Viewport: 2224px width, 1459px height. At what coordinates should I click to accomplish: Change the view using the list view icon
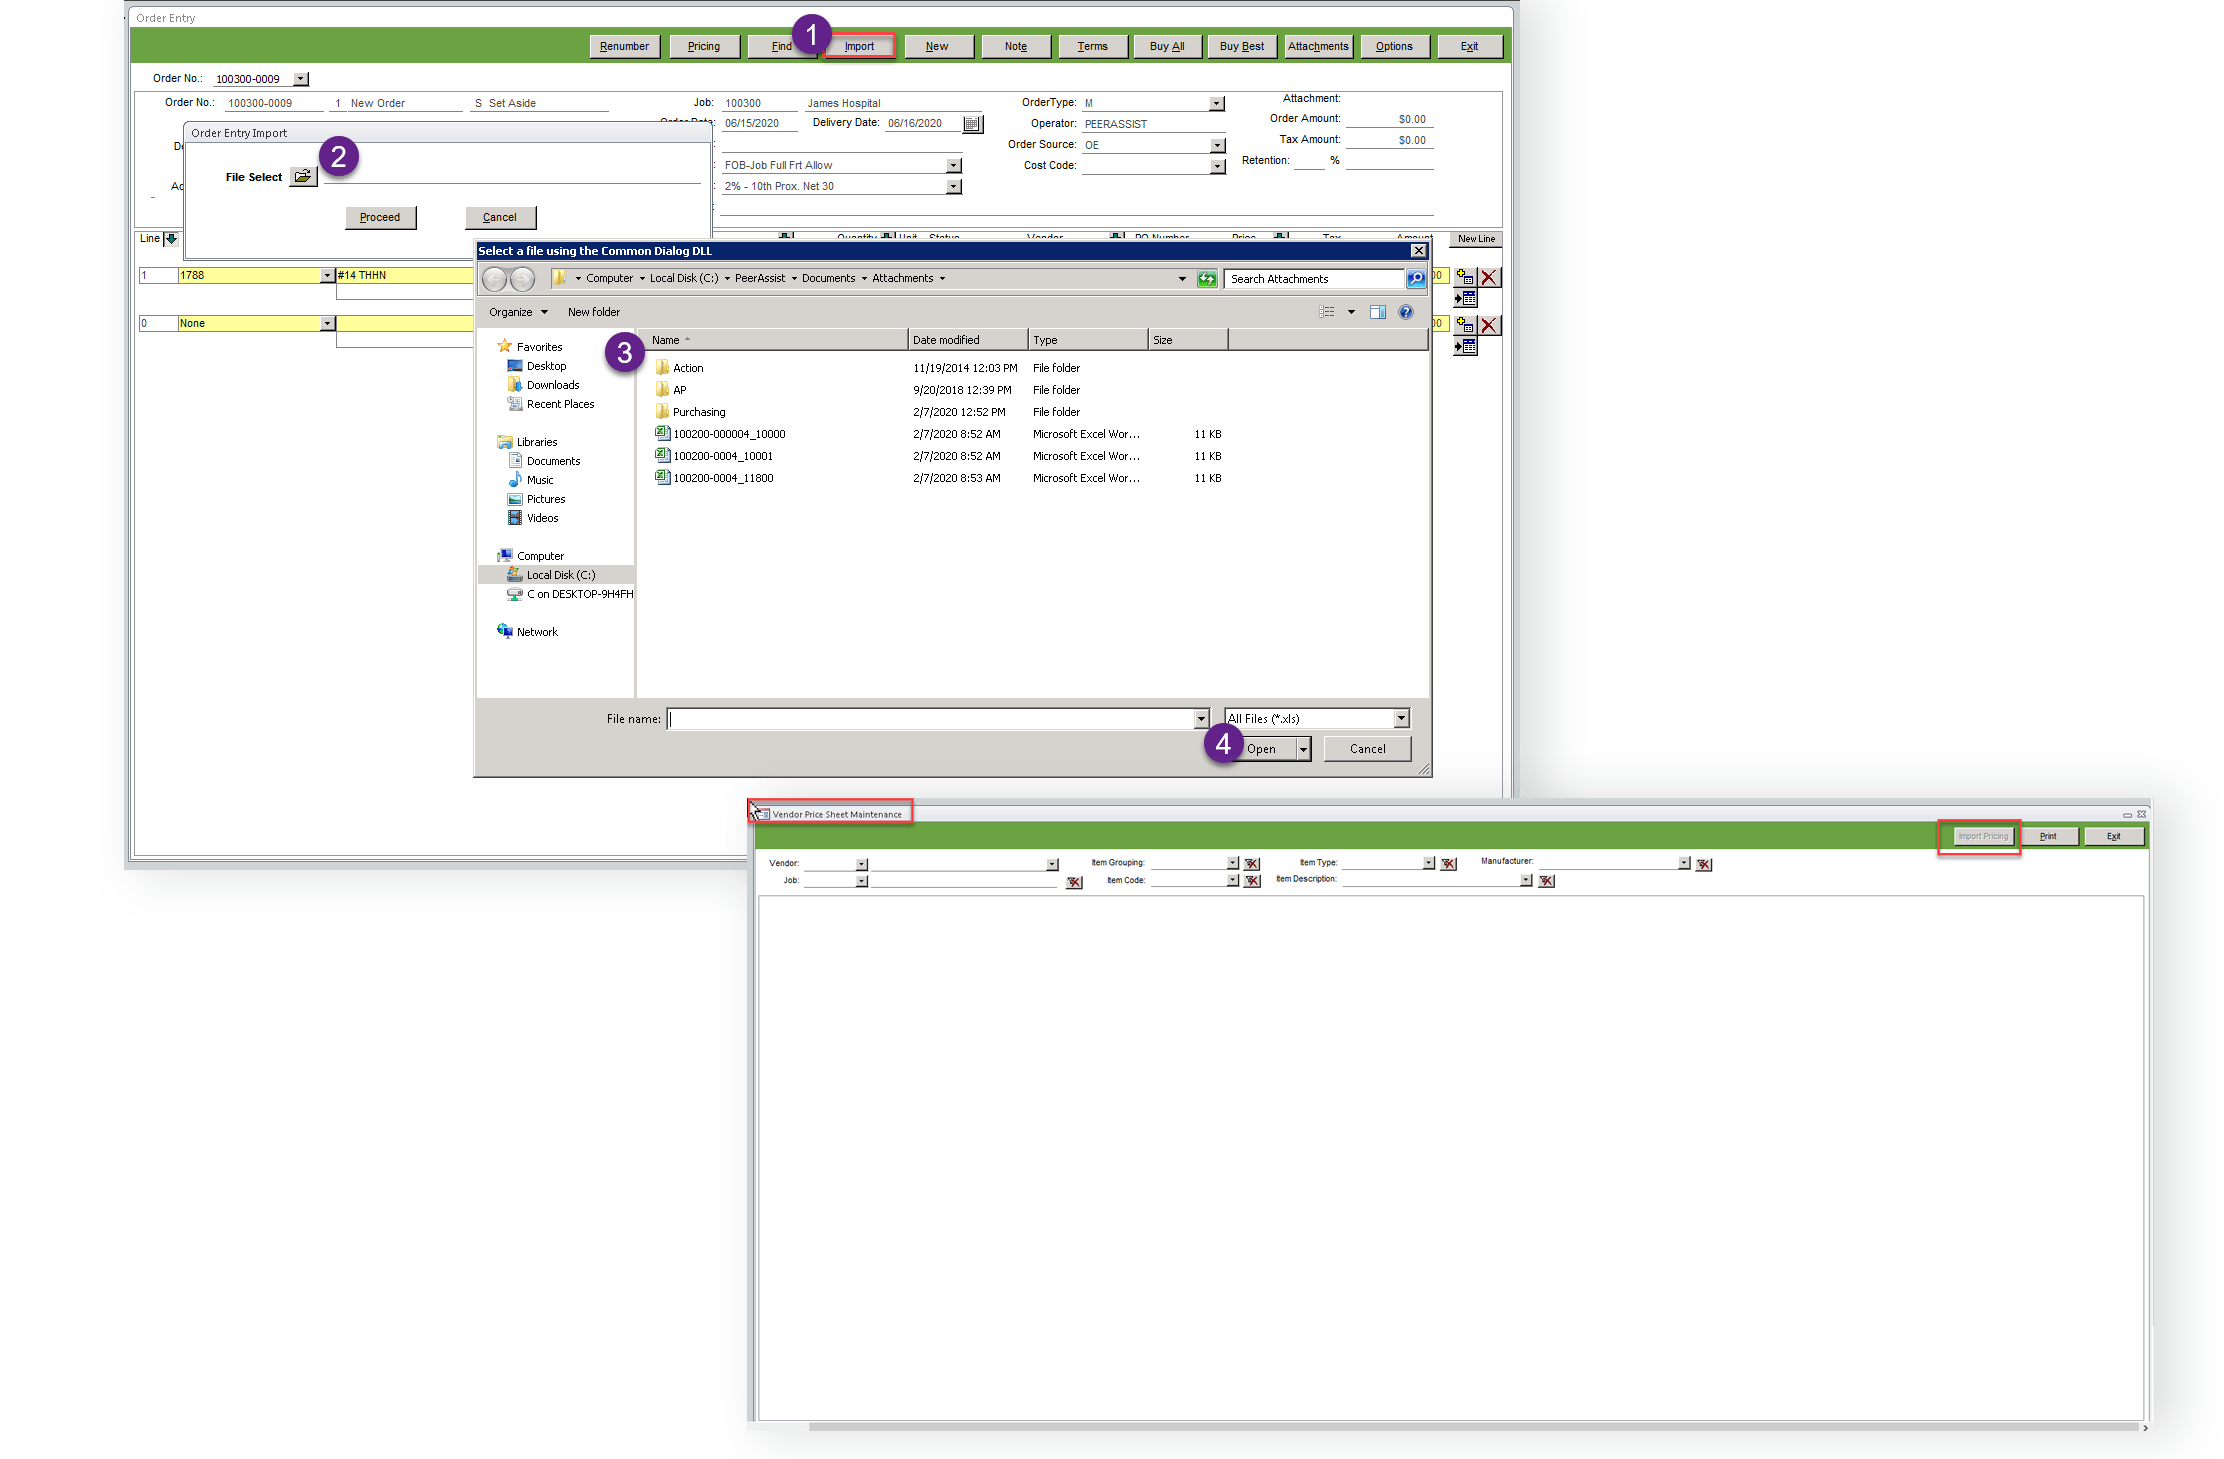[x=1327, y=312]
